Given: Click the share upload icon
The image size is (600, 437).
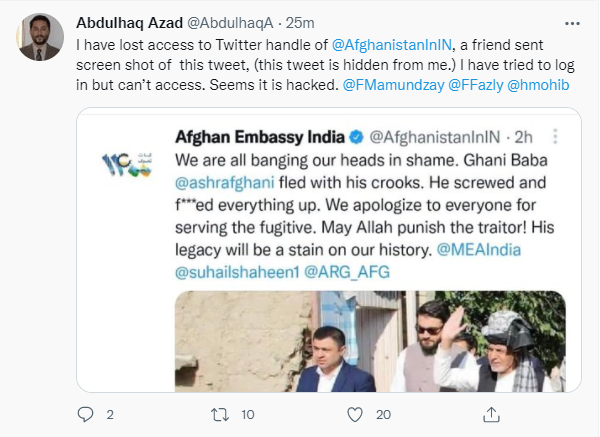Looking at the screenshot, I should [489, 414].
